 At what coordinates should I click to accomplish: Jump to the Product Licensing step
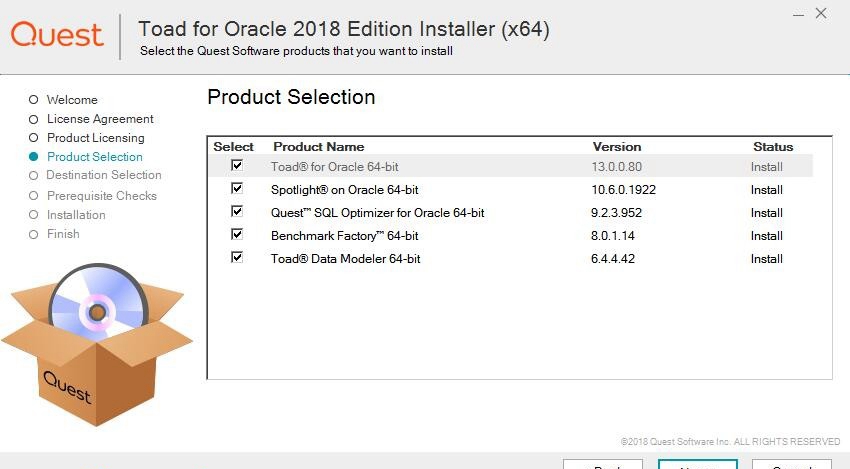tap(95, 138)
